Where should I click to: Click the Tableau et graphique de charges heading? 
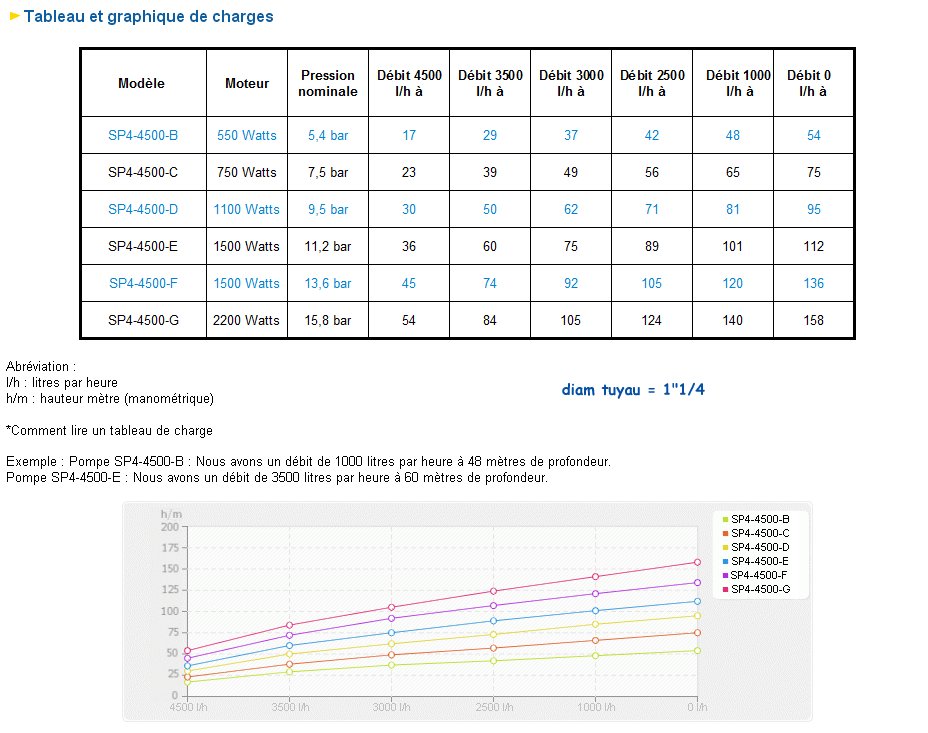(148, 16)
